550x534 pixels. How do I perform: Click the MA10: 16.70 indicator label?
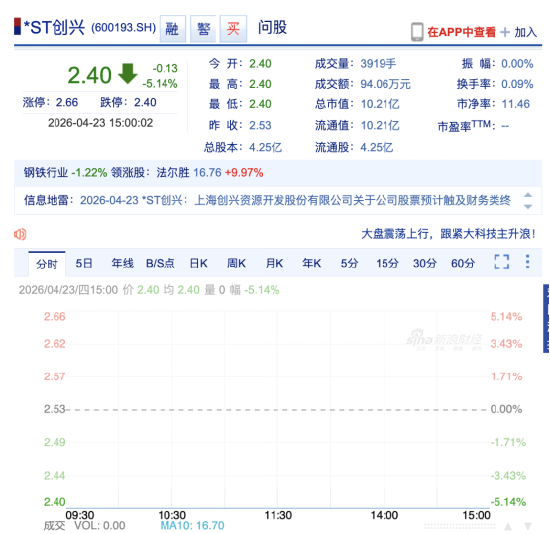[x=192, y=525]
